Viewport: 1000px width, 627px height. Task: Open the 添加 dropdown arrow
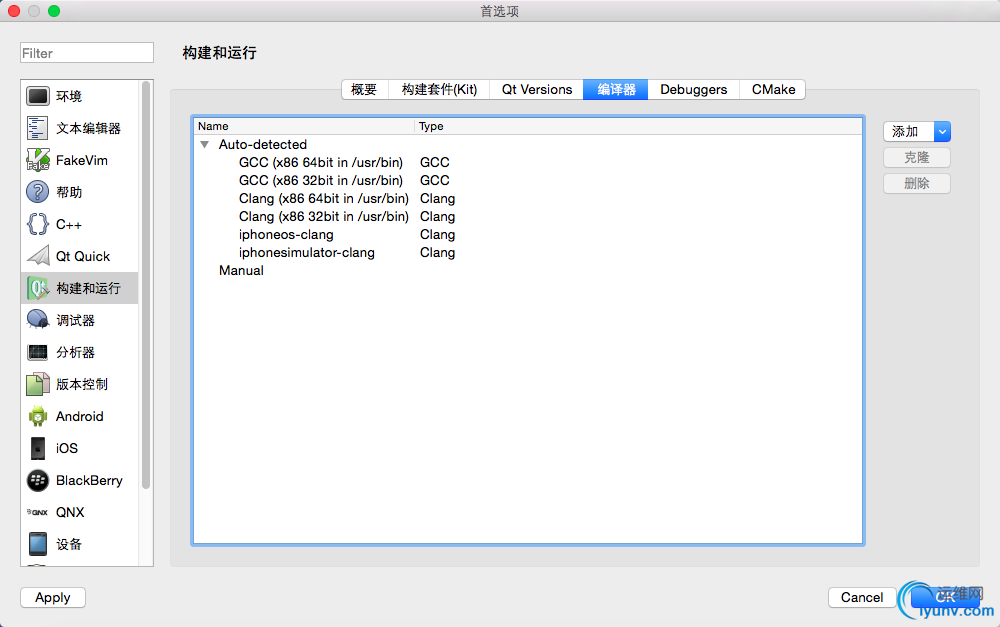point(943,131)
